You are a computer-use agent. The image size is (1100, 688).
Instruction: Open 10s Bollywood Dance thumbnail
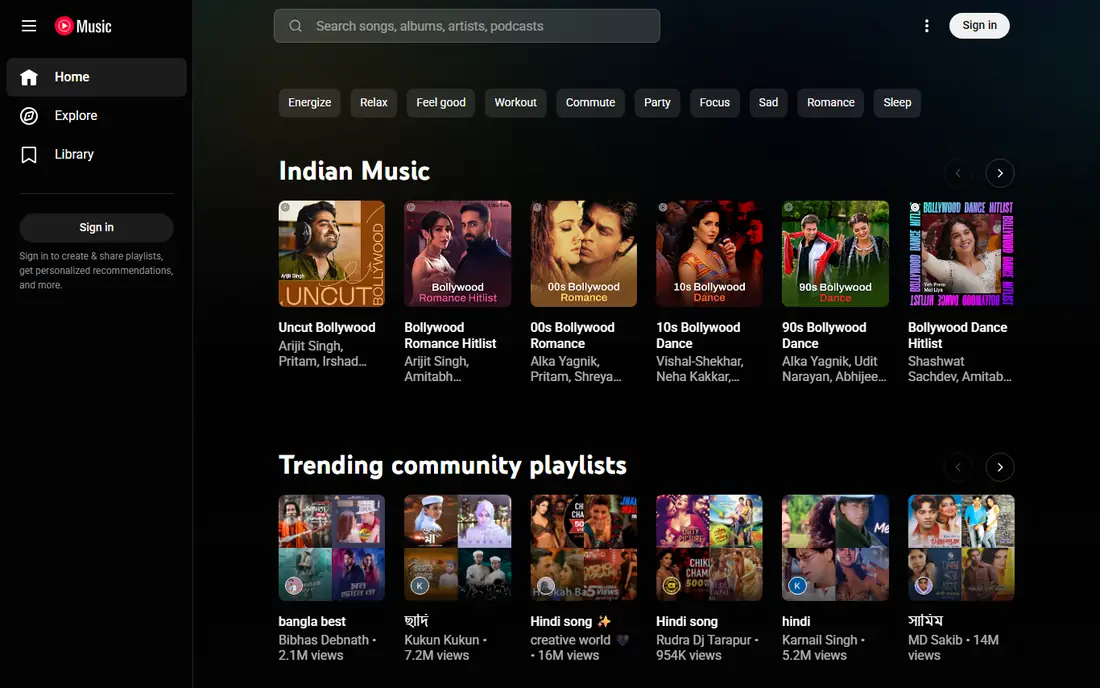(x=709, y=254)
